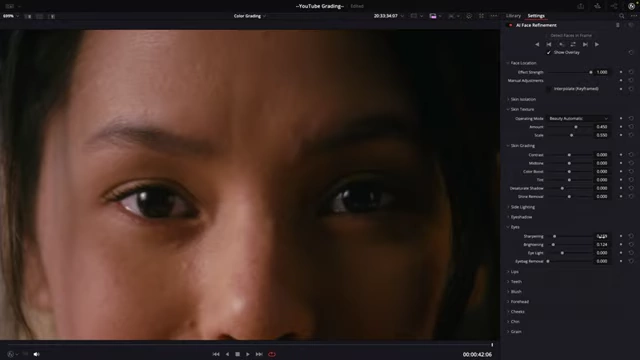Track face forward and reverse icon
The width and height of the screenshot is (640, 360).
pyautogui.click(x=573, y=44)
